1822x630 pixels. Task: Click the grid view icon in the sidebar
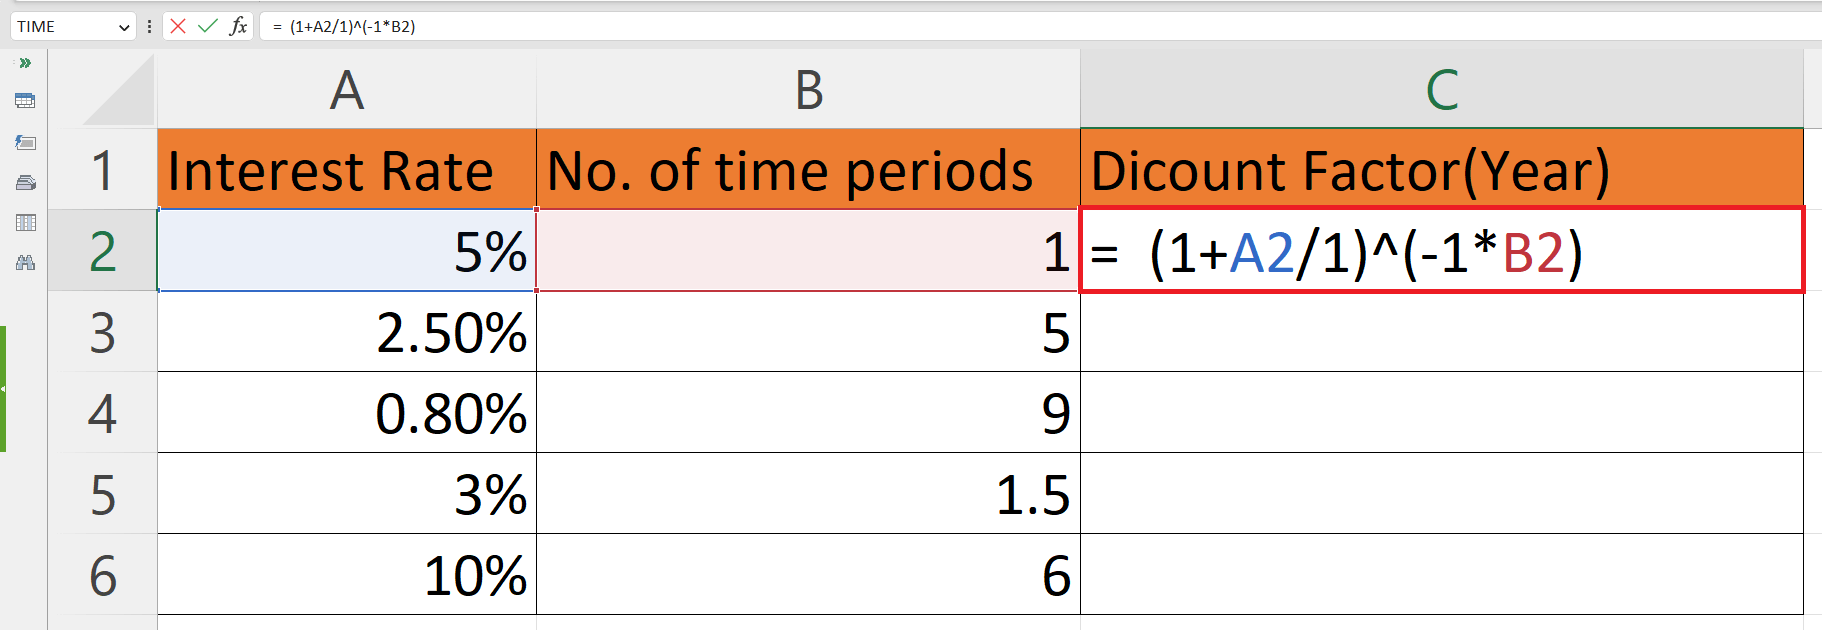[x=26, y=222]
